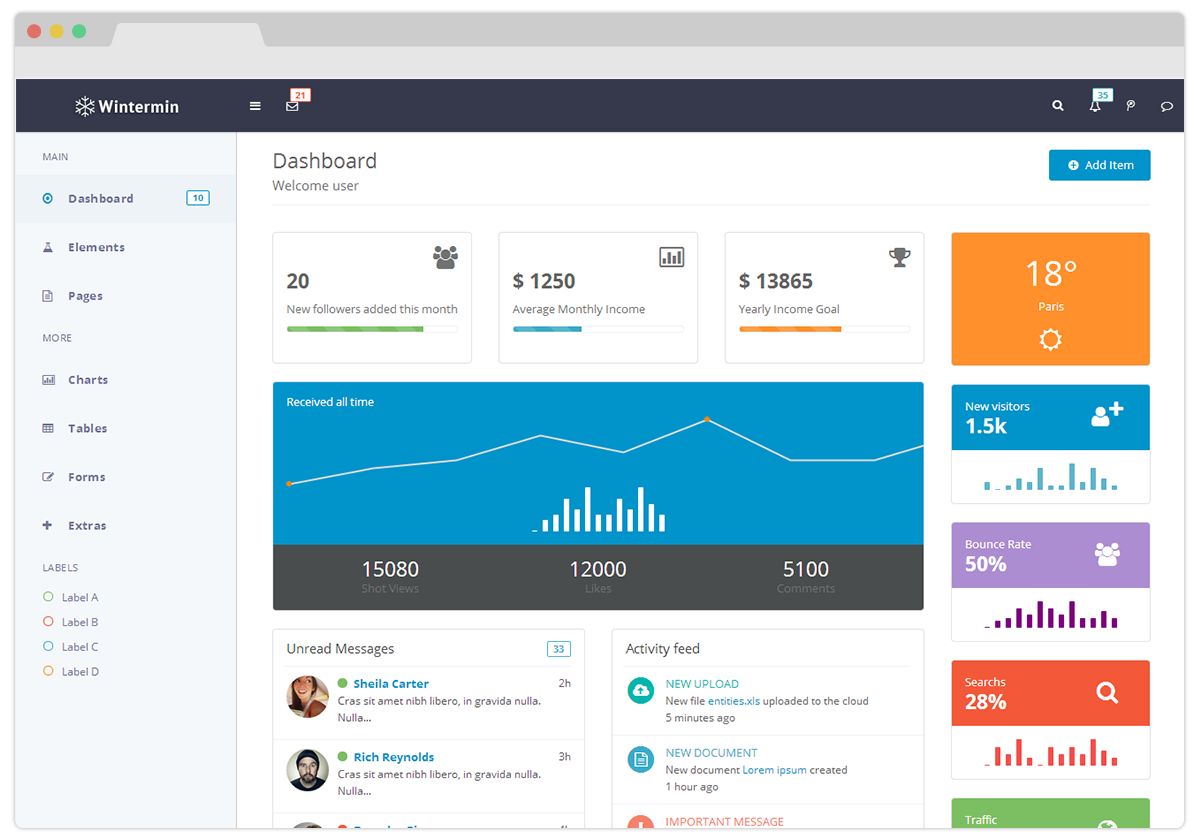Viewport: 1200px width, 837px height.
Task: Select the Label D circle
Action: [x=48, y=672]
